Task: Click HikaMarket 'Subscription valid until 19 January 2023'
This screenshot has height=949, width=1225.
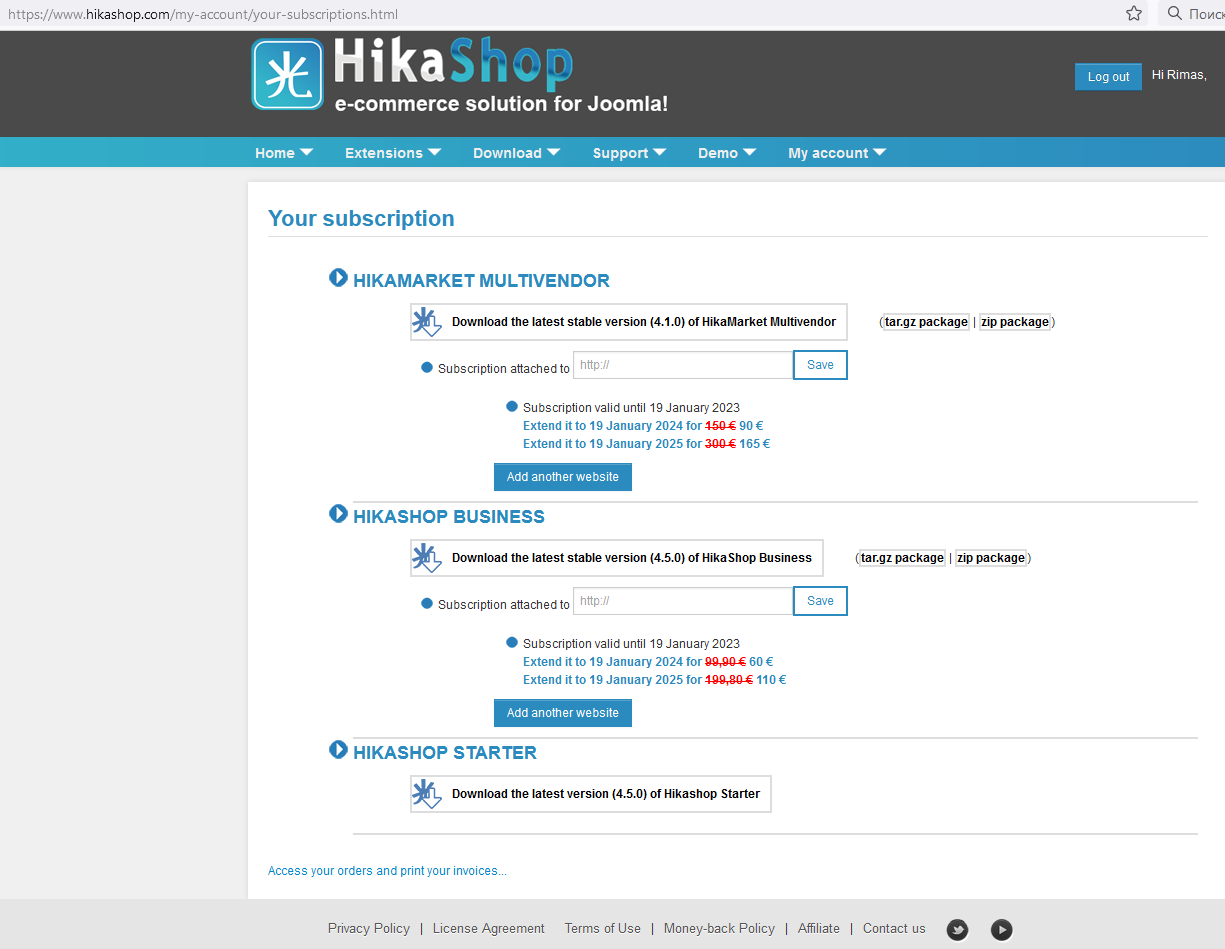Action: 631,408
